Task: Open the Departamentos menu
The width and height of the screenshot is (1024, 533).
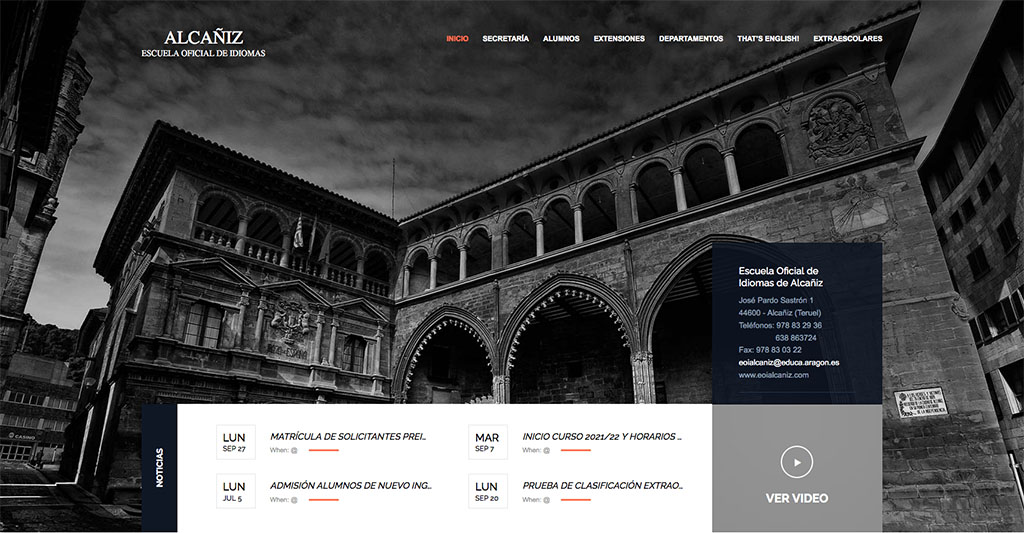Action: [690, 39]
